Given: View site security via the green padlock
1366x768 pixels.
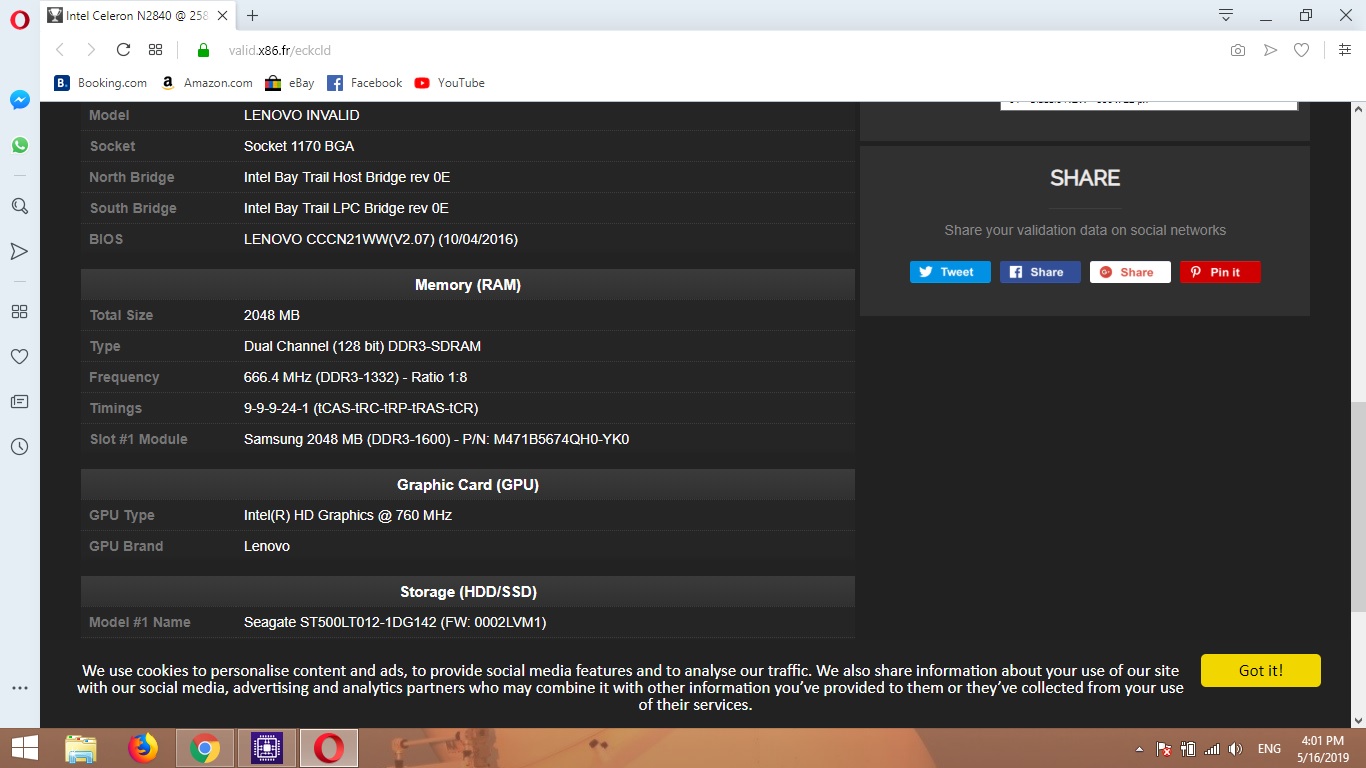Looking at the screenshot, I should tap(203, 50).
